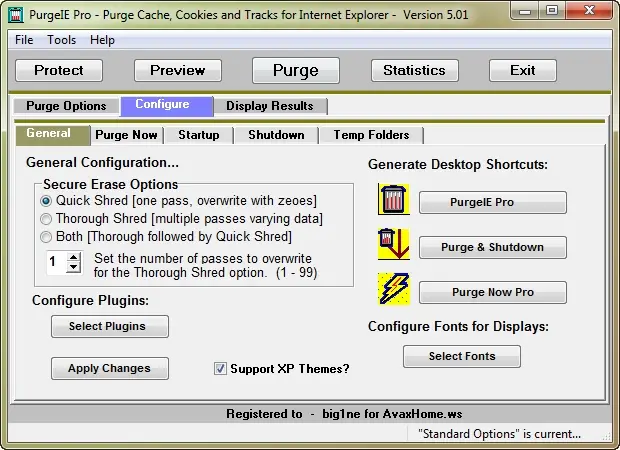Click the Exit button
The width and height of the screenshot is (620, 450).
(x=523, y=70)
